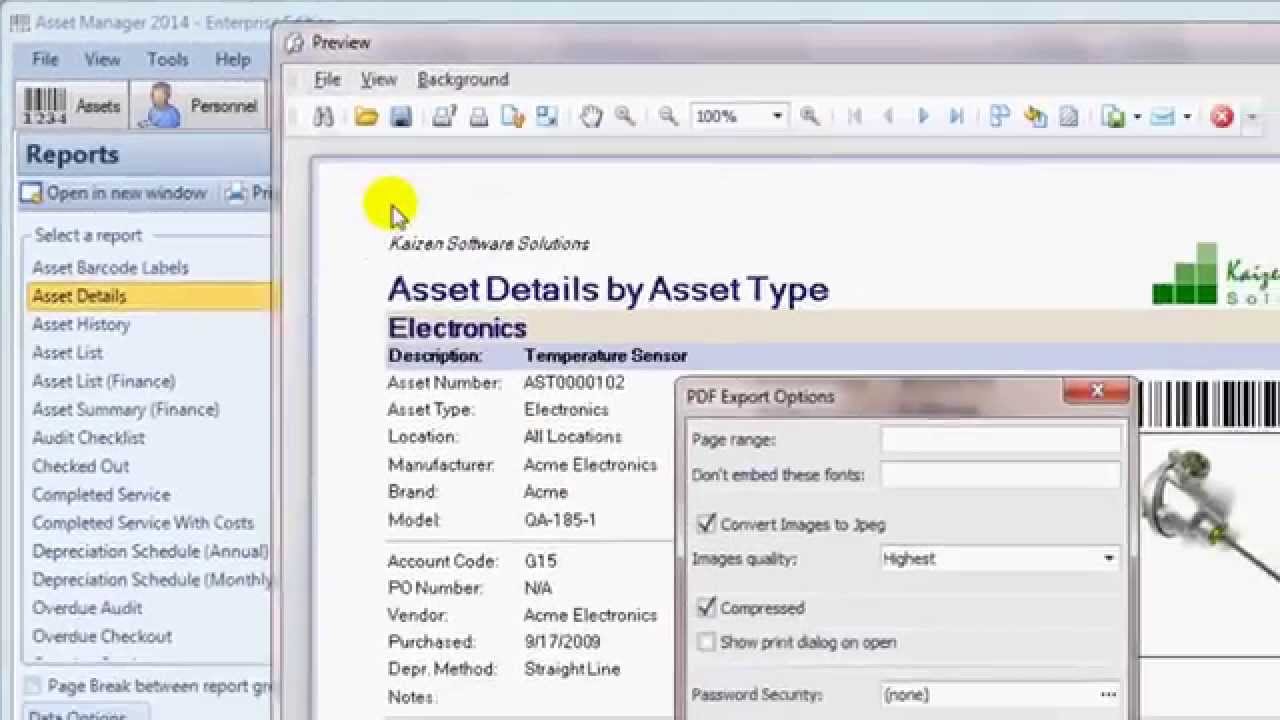The height and width of the screenshot is (720, 1280).
Task: Toggle Page Break between report groups checkbox
Action: point(34,686)
